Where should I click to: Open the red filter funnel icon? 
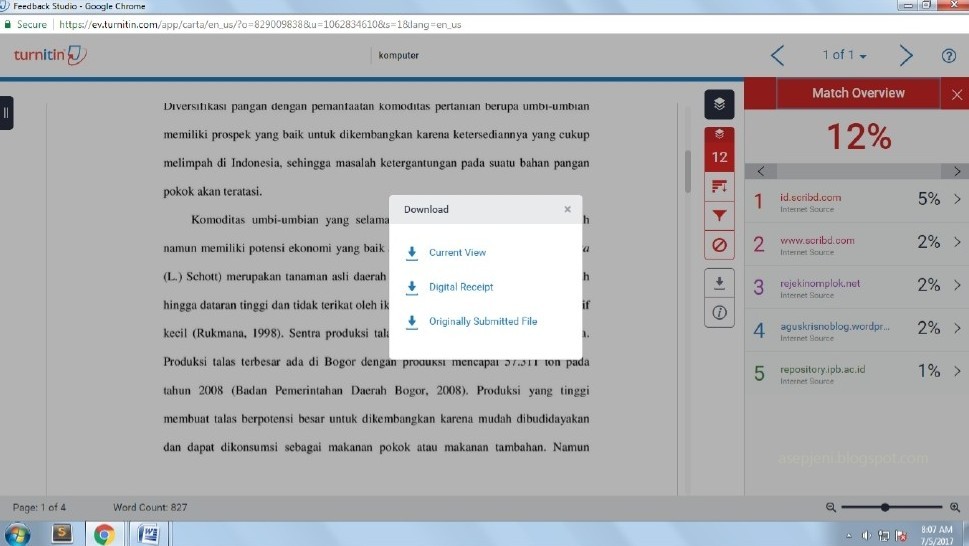(719, 216)
